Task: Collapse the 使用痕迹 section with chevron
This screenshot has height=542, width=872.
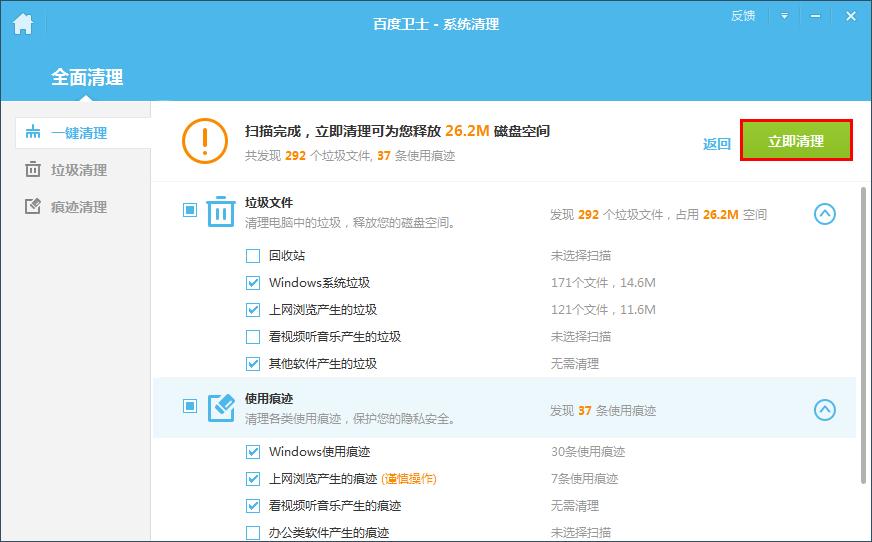Action: tap(824, 409)
